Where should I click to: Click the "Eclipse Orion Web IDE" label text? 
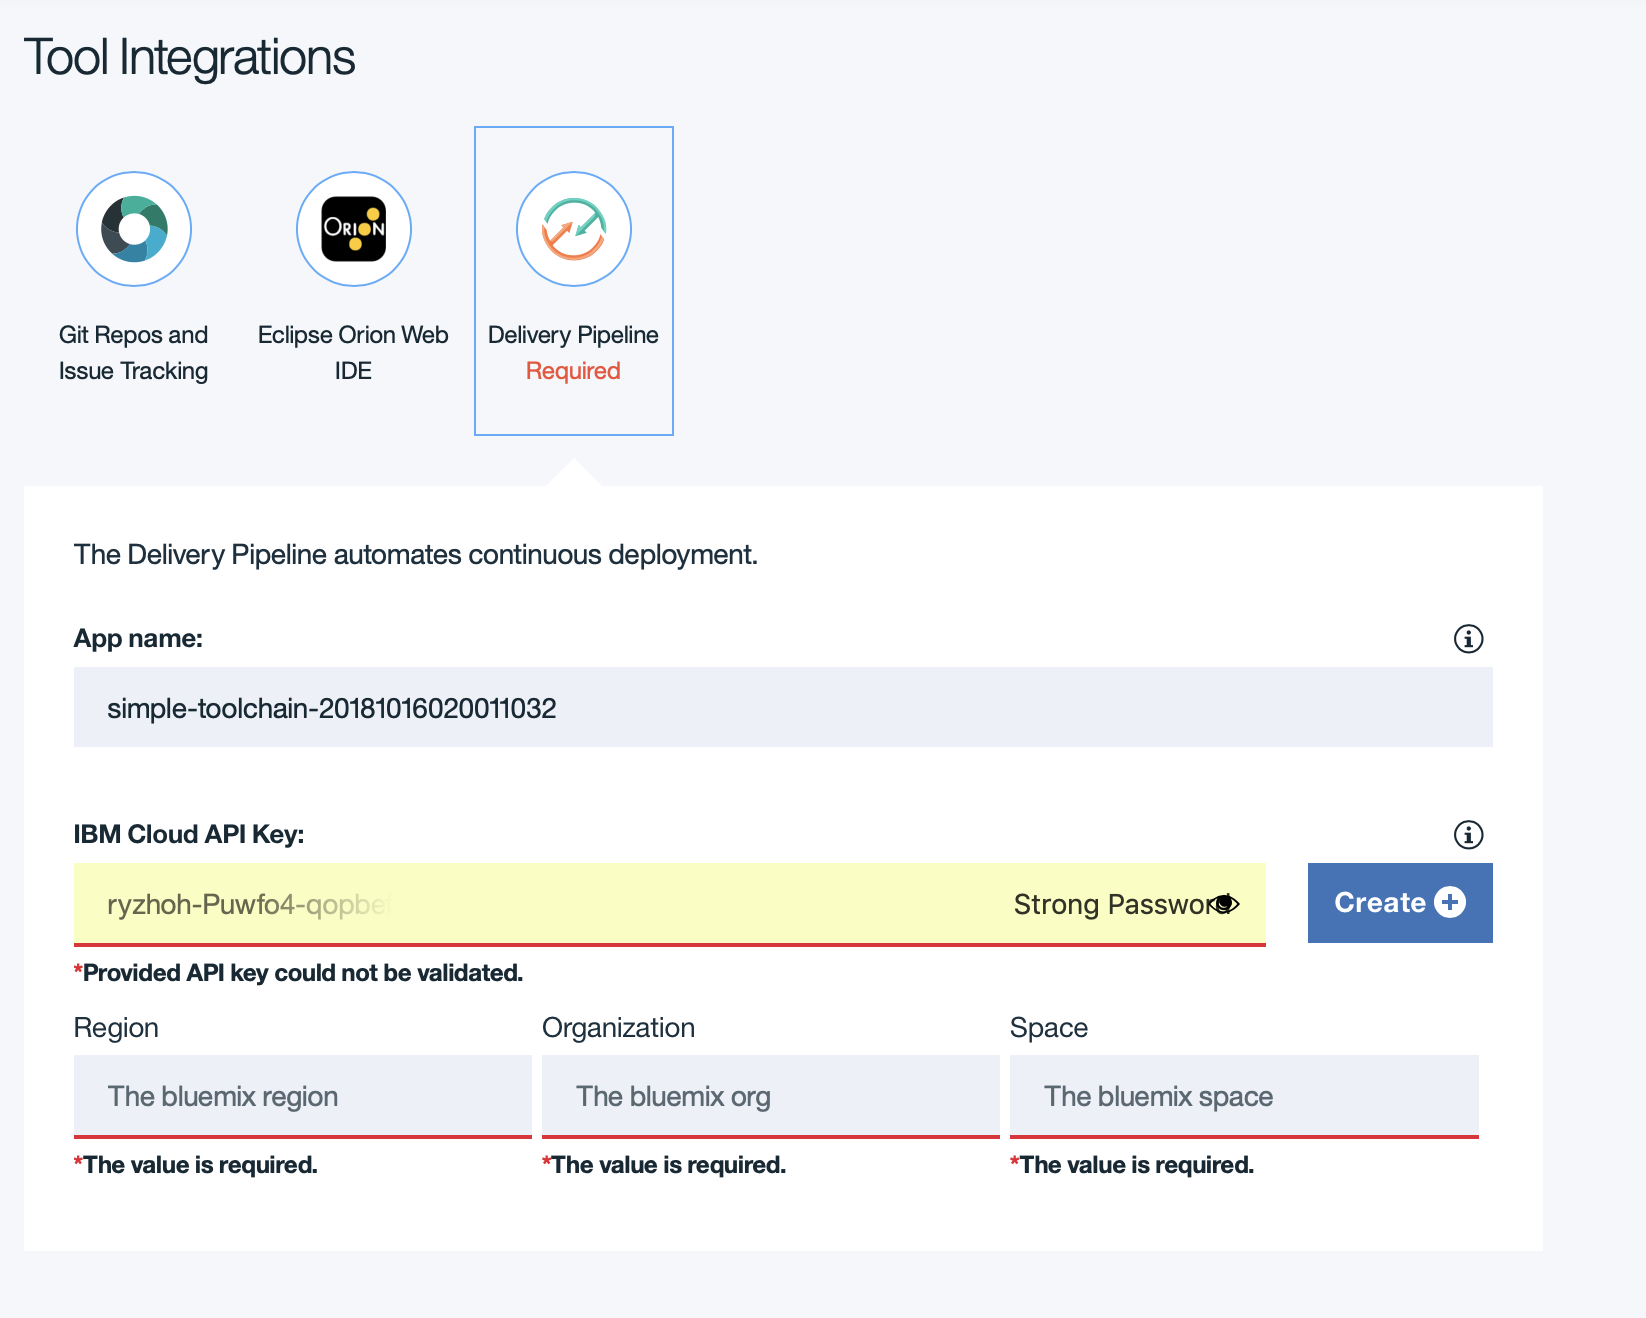click(x=353, y=353)
